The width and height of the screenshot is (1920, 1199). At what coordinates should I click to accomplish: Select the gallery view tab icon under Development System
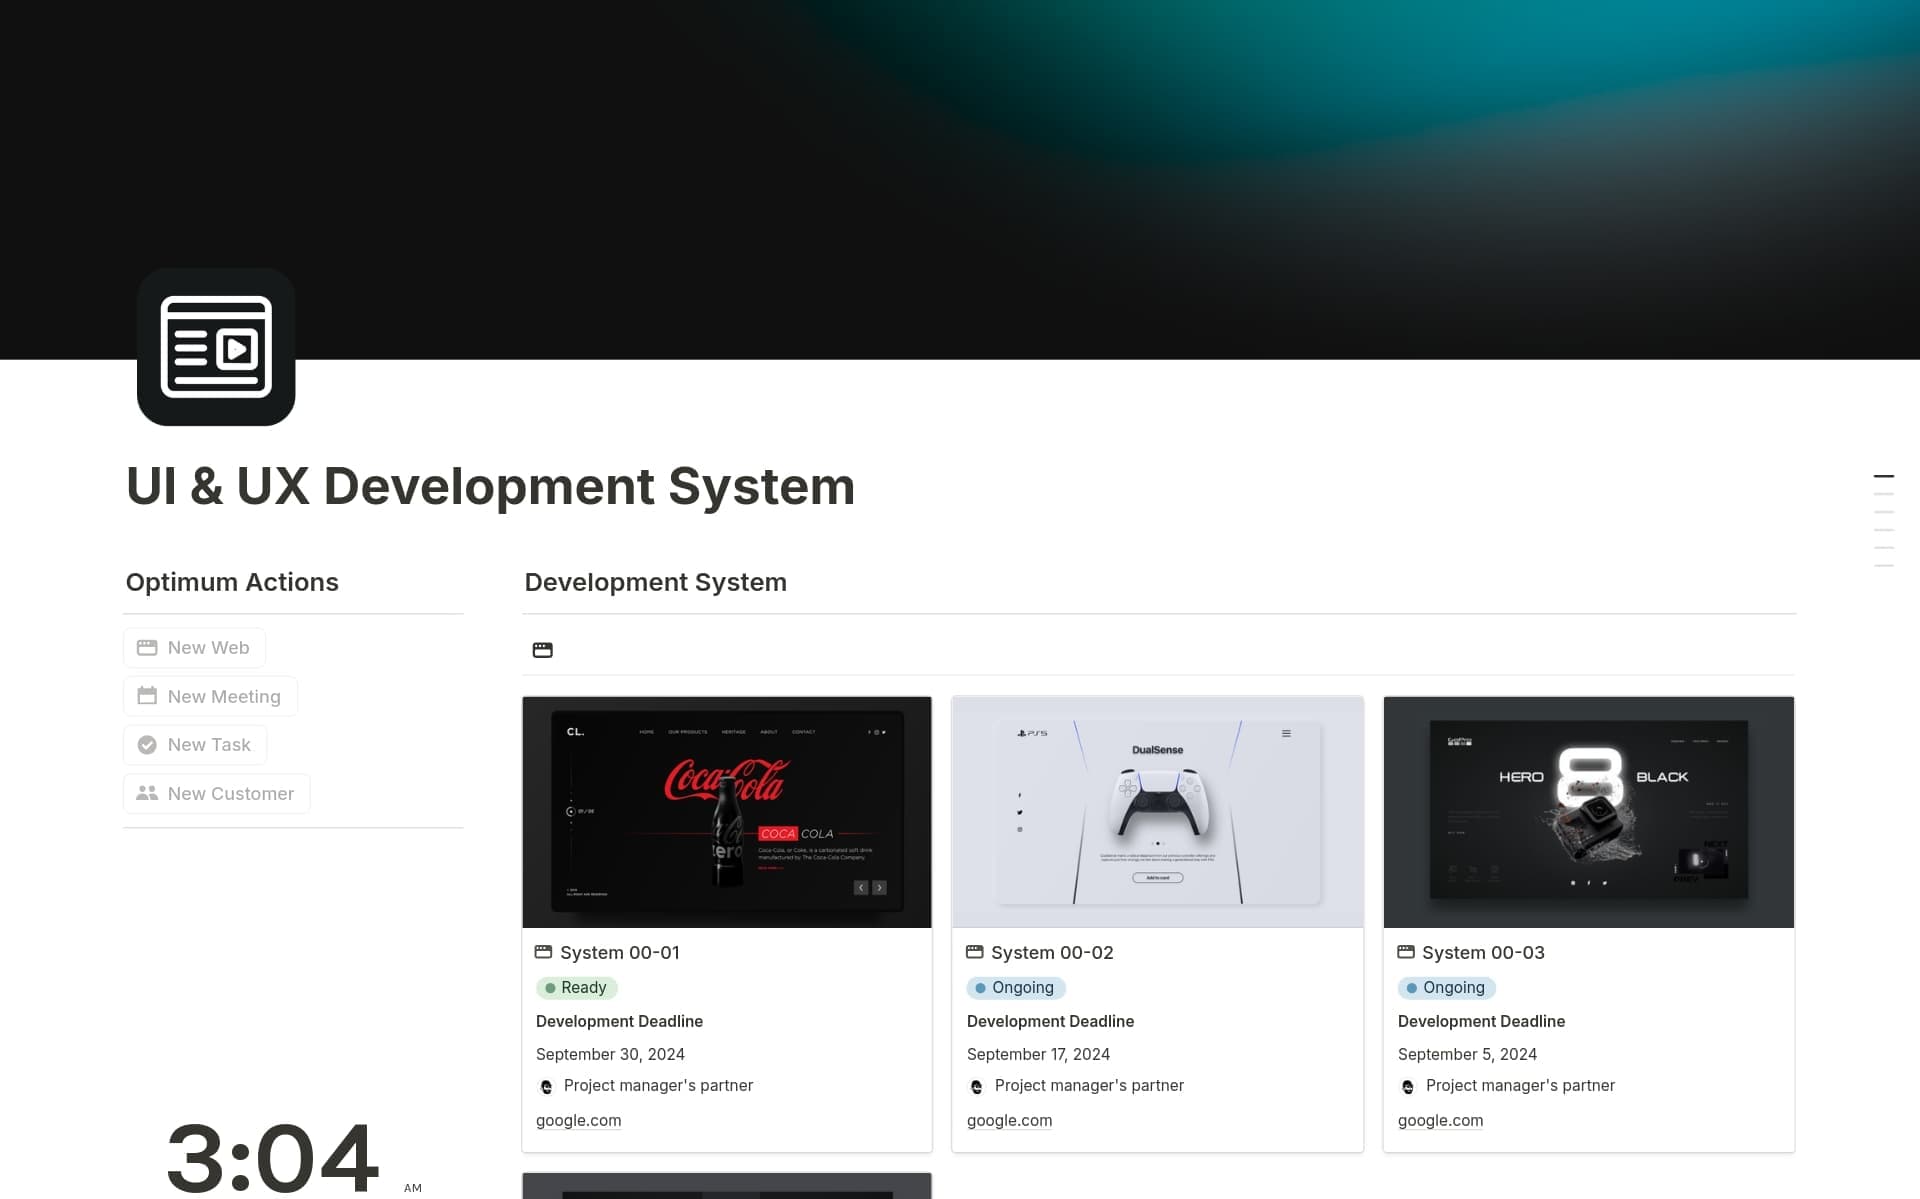(x=543, y=650)
